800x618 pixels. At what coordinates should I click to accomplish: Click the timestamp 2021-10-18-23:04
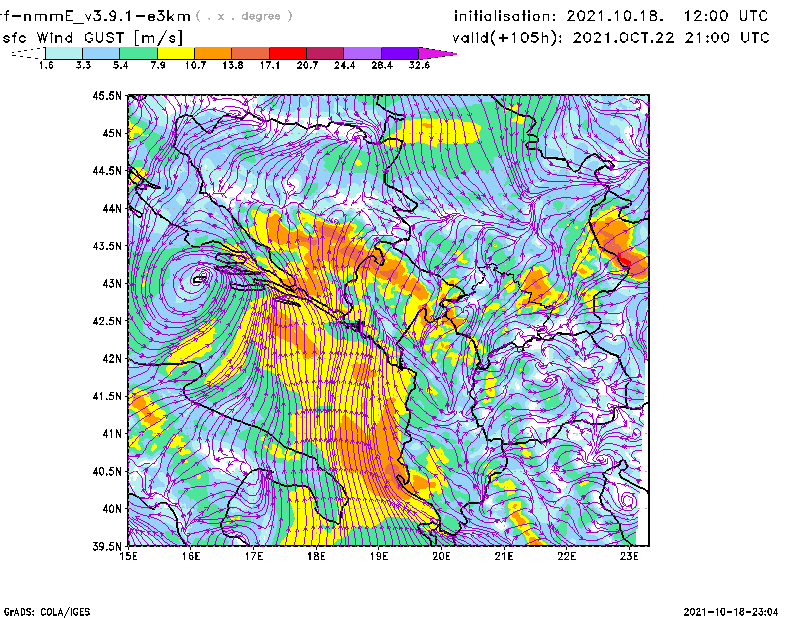coord(731,612)
